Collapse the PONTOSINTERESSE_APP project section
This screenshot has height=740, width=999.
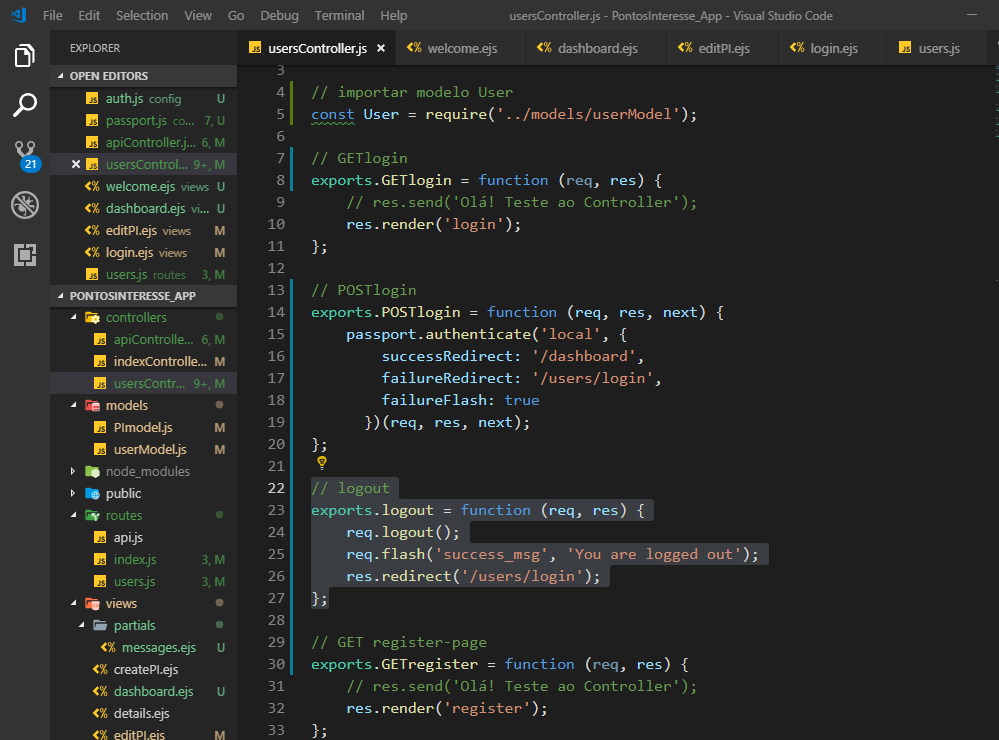[132, 296]
